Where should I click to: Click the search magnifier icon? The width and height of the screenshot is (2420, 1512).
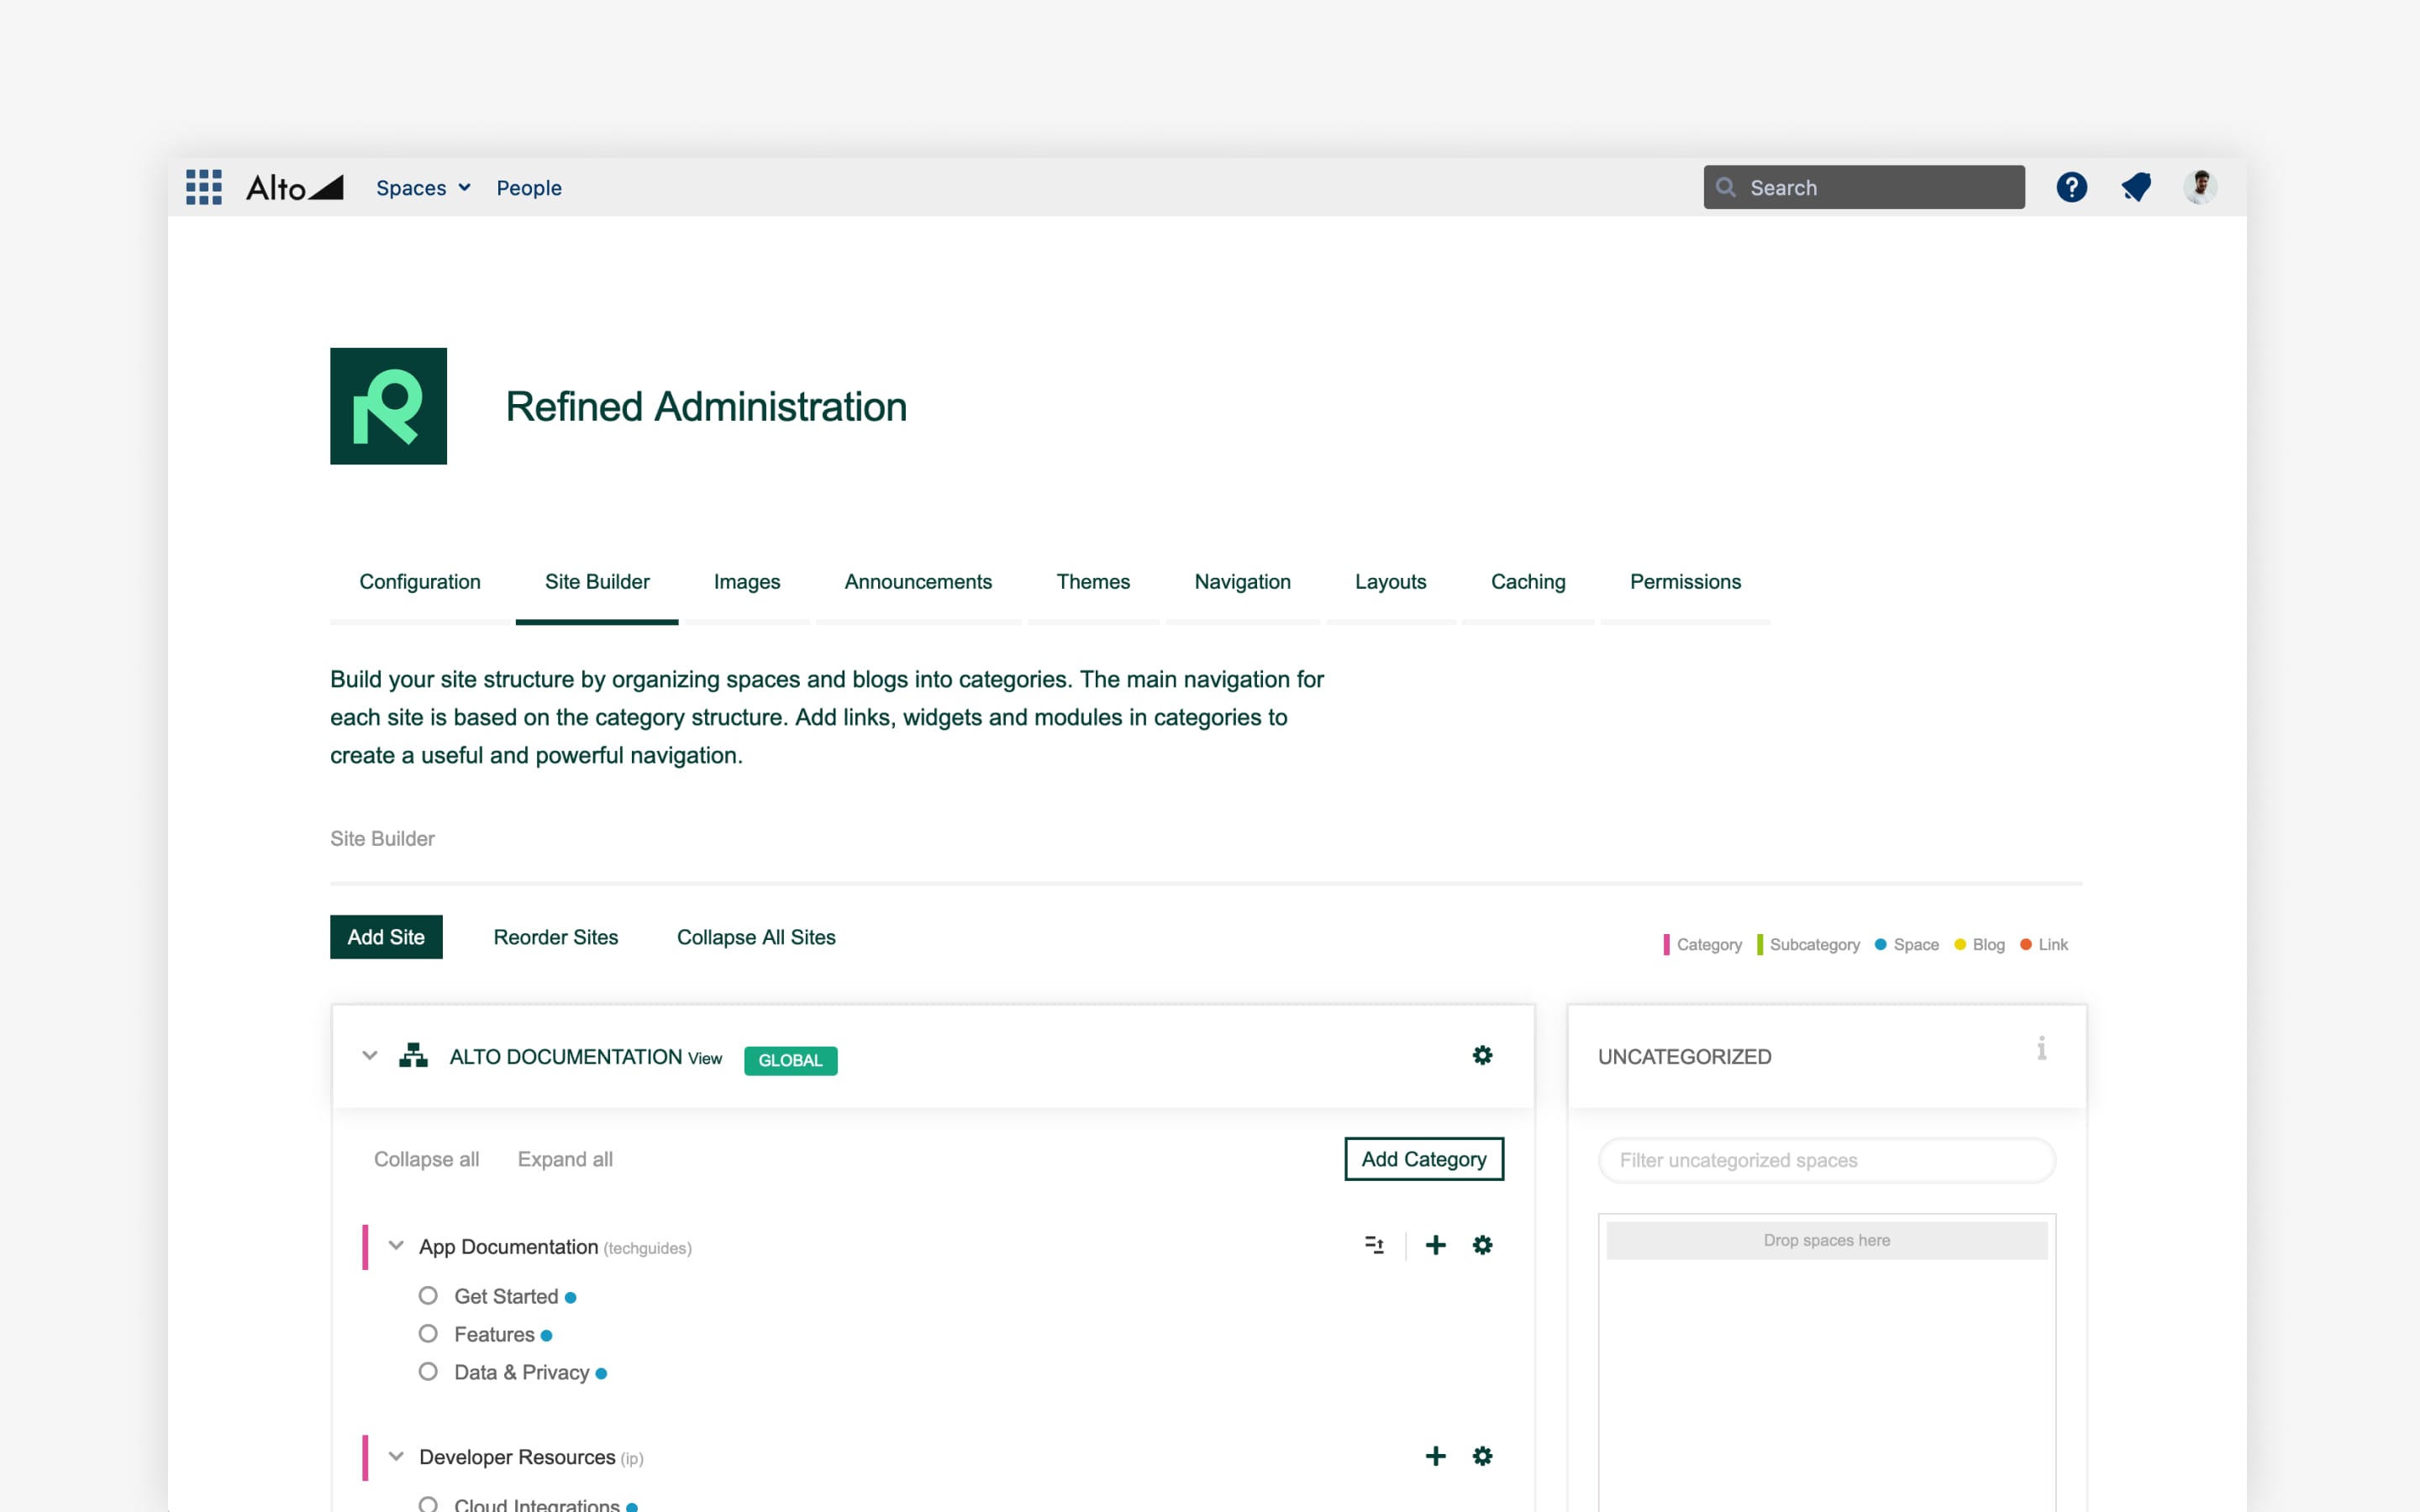1725,187
